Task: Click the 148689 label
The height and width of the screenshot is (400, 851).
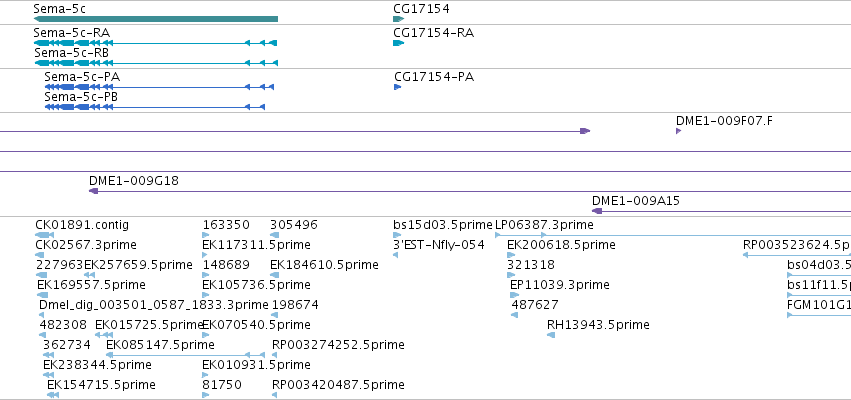Action: (226, 265)
